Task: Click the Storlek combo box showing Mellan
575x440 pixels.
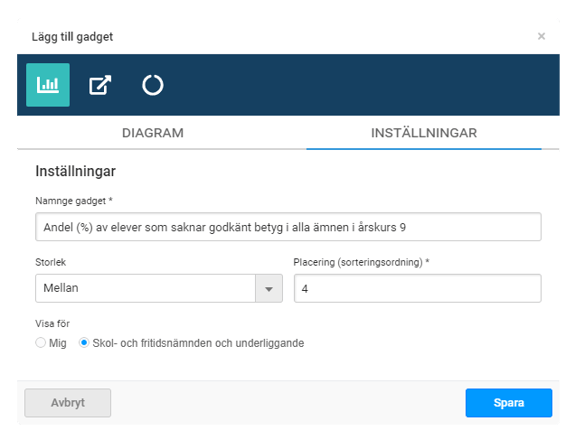Action: (159, 289)
